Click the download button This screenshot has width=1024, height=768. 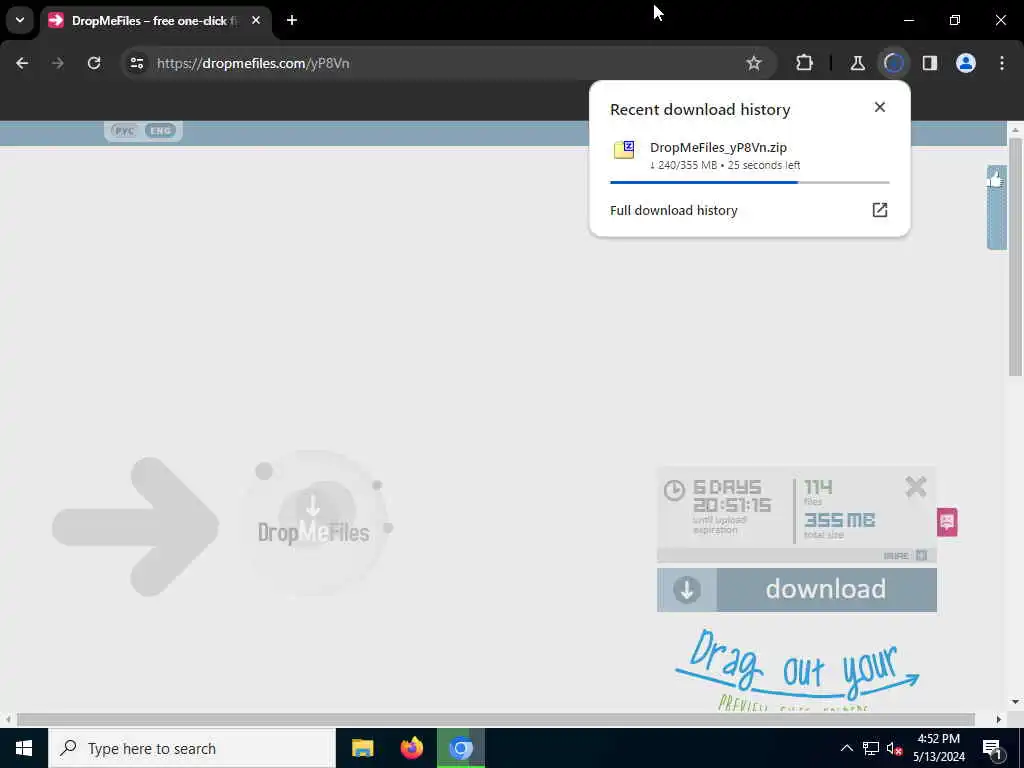[797, 590]
